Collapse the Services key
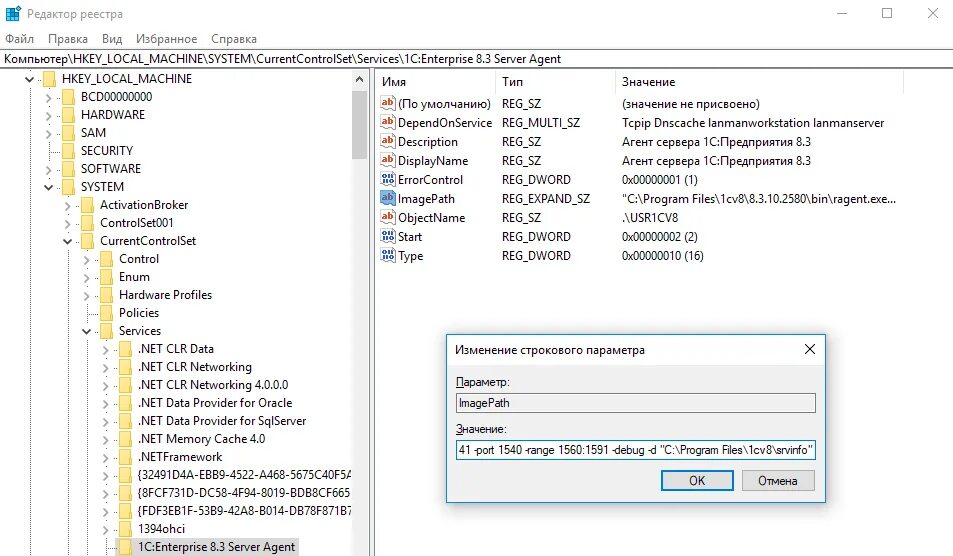This screenshot has width=953, height=556. (86, 332)
